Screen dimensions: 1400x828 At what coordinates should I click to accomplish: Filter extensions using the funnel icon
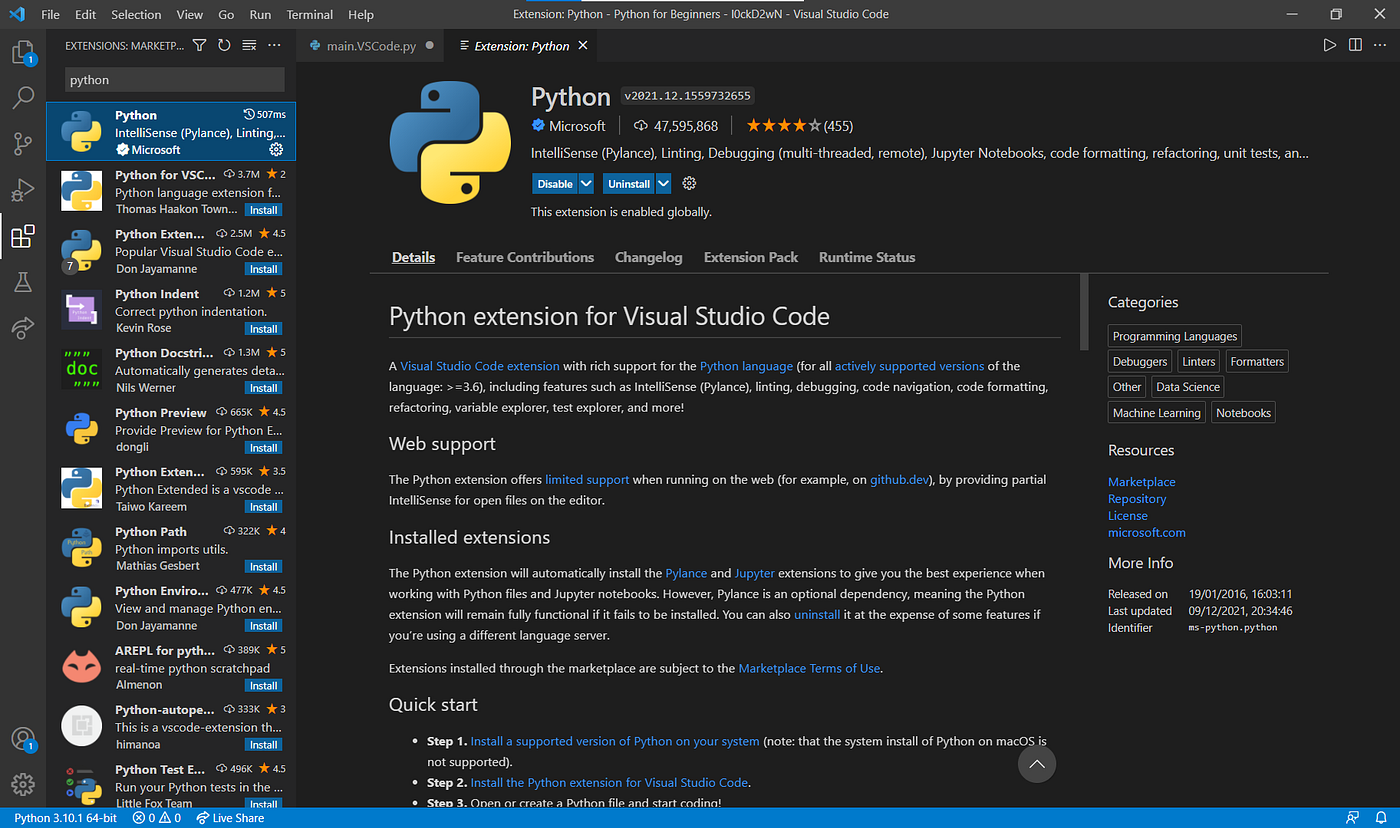pyautogui.click(x=199, y=45)
